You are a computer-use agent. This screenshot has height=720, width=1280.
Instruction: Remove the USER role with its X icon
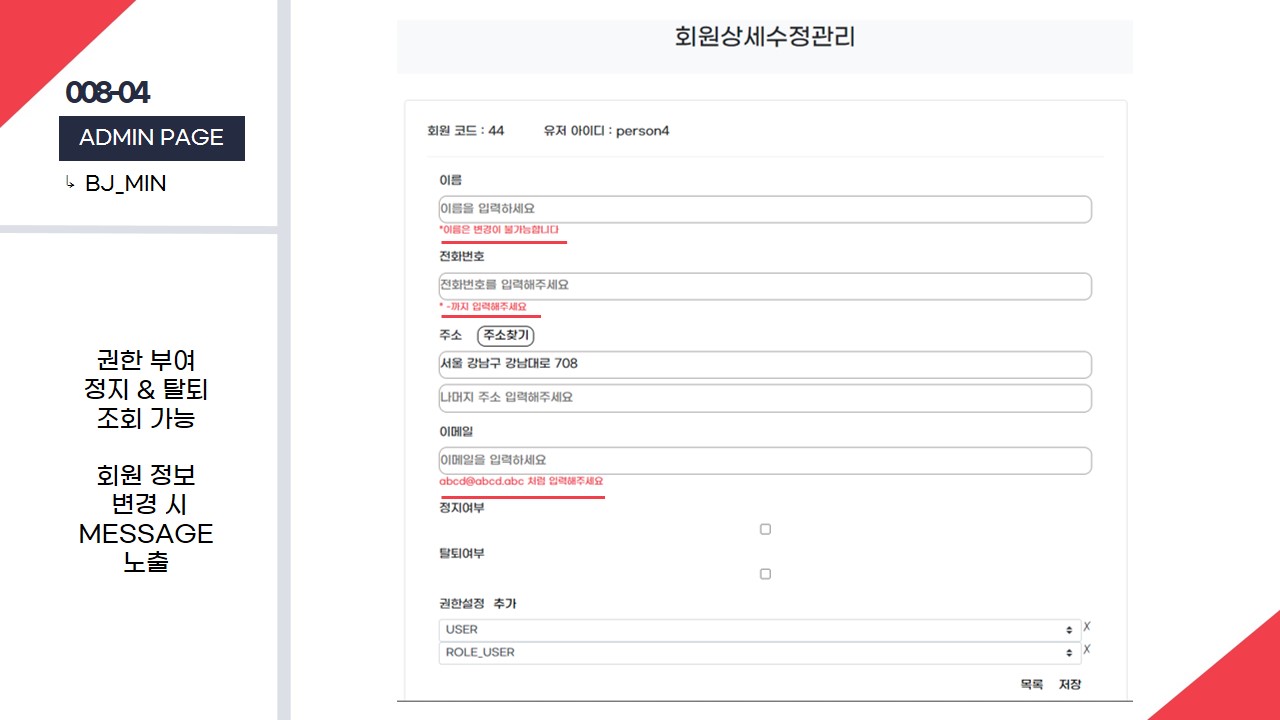click(1087, 627)
